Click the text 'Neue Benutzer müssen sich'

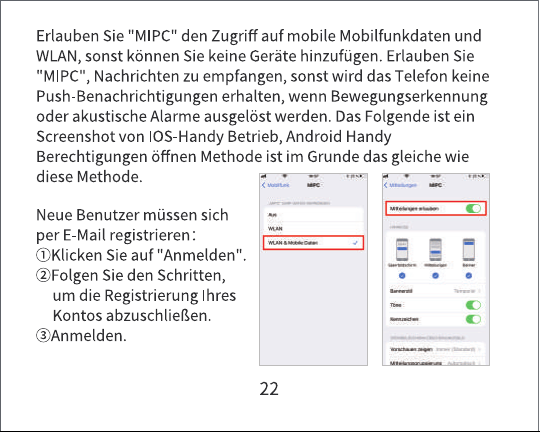coord(132,215)
